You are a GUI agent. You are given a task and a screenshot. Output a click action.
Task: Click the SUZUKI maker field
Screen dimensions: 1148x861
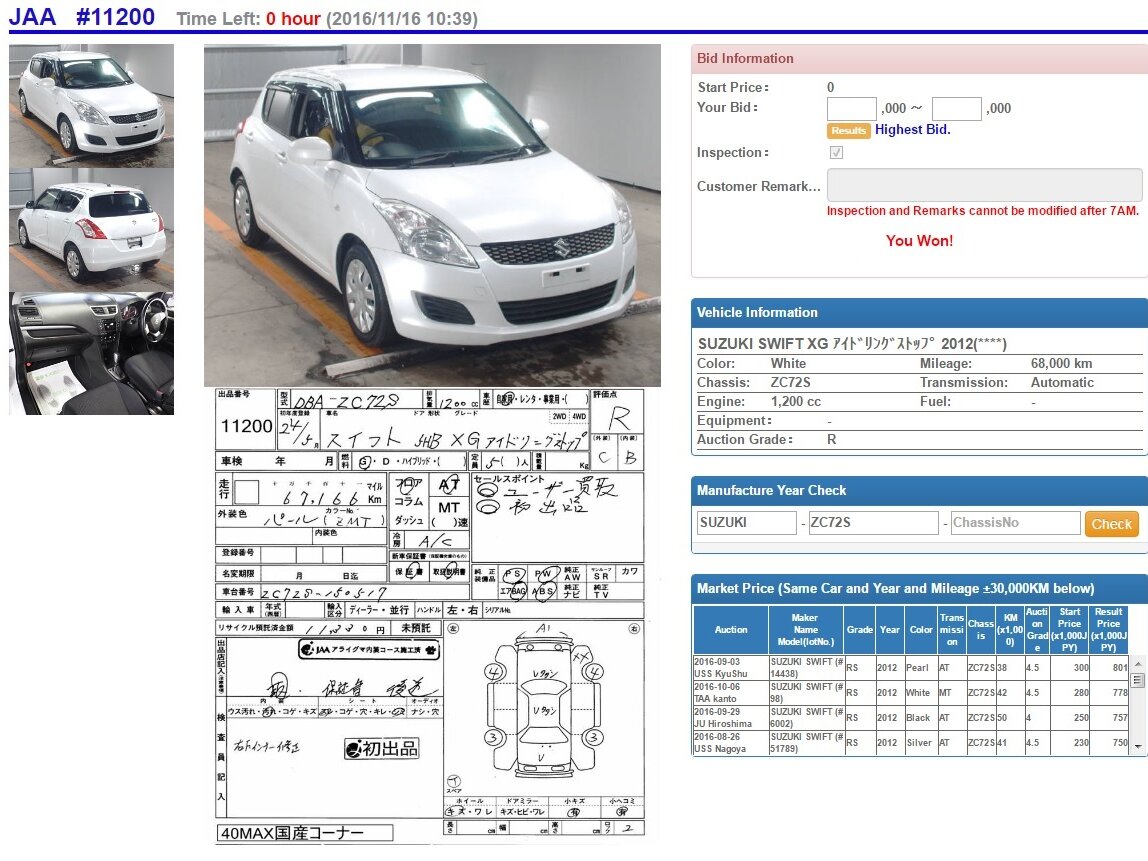pyautogui.click(x=747, y=523)
